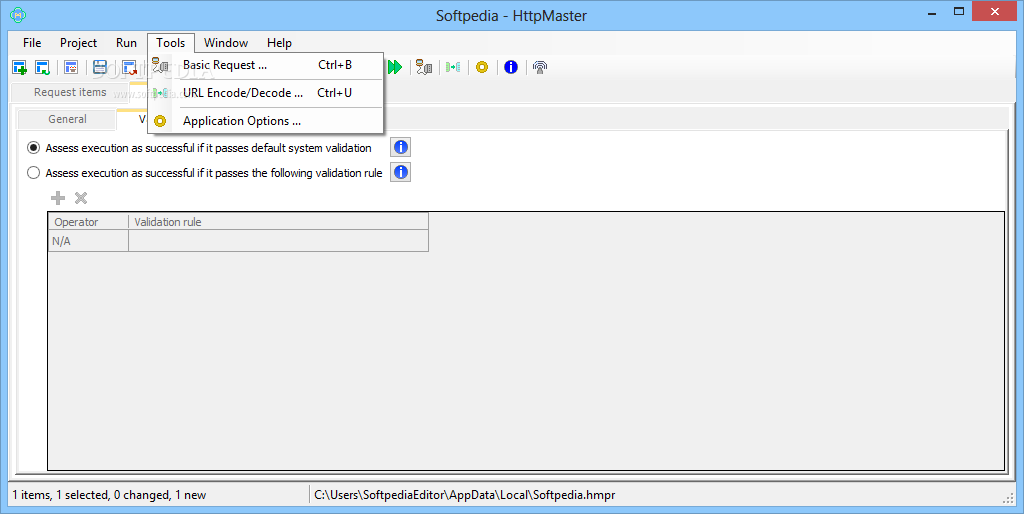Select default system validation radio button
The height and width of the screenshot is (514, 1024).
coord(33,148)
